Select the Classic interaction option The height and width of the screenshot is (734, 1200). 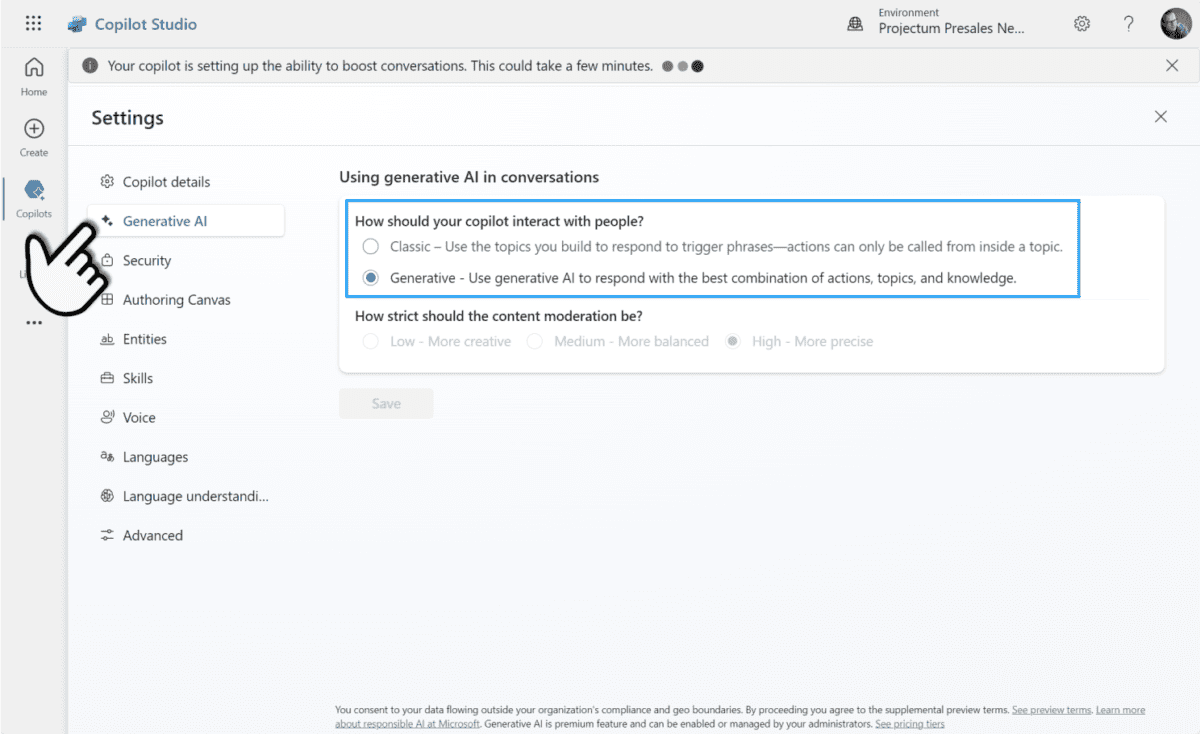(370, 246)
